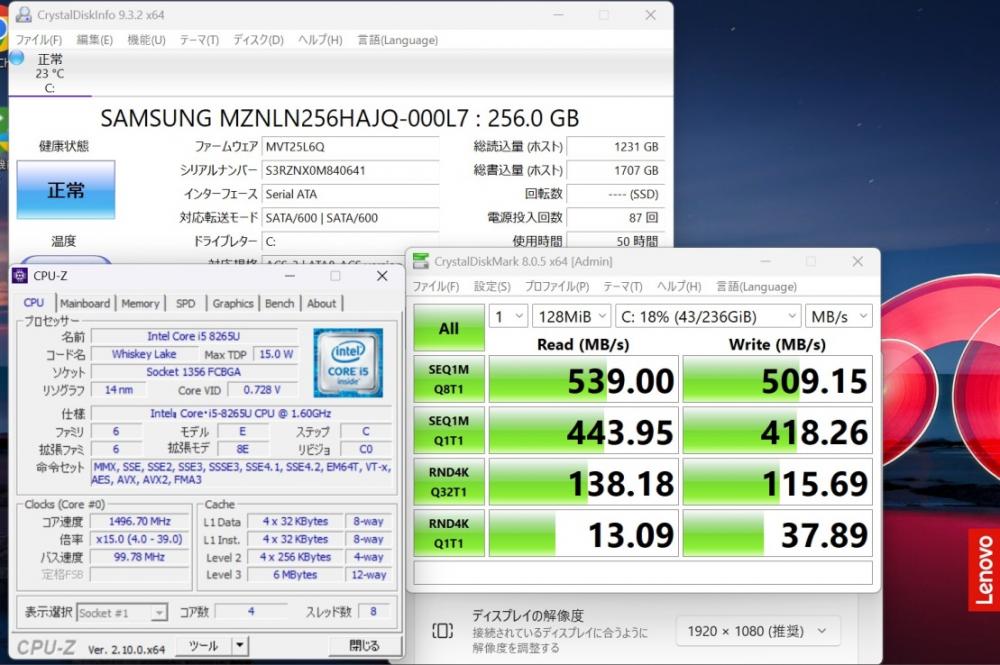Switch to the Mainboard tab in CPU-Z
Image resolution: width=1000 pixels, height=665 pixels.
(85, 303)
